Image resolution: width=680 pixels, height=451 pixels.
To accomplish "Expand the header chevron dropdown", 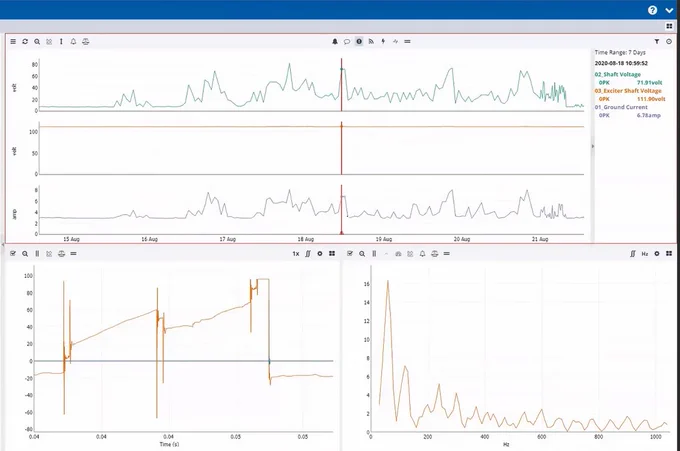I will pyautogui.click(x=669, y=10).
